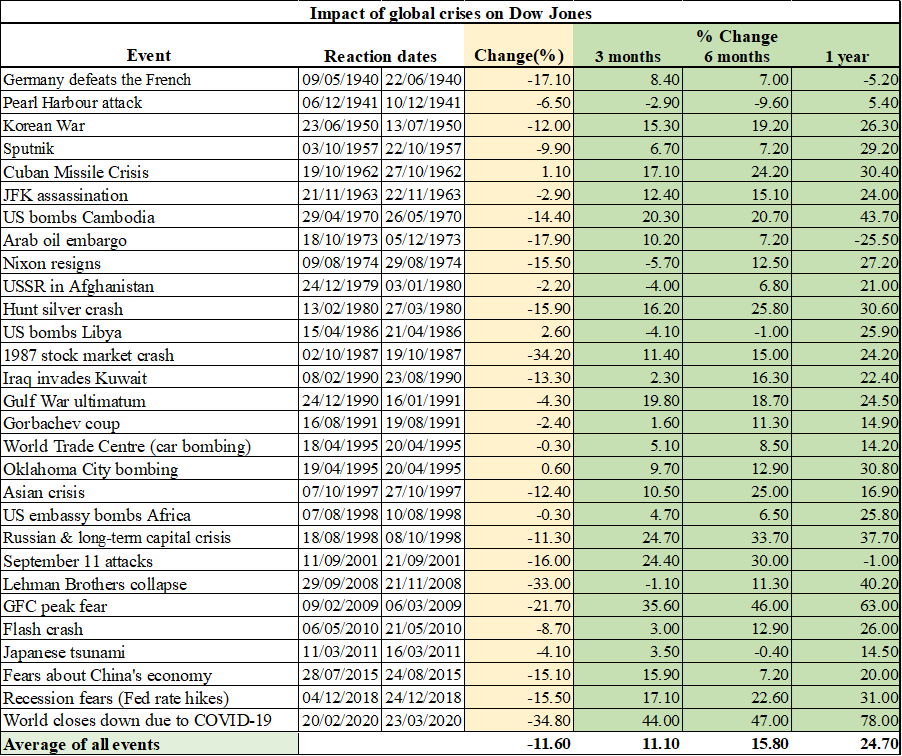The height and width of the screenshot is (756, 902).
Task: Click average 1-year value 24.70
Action: 880,744
